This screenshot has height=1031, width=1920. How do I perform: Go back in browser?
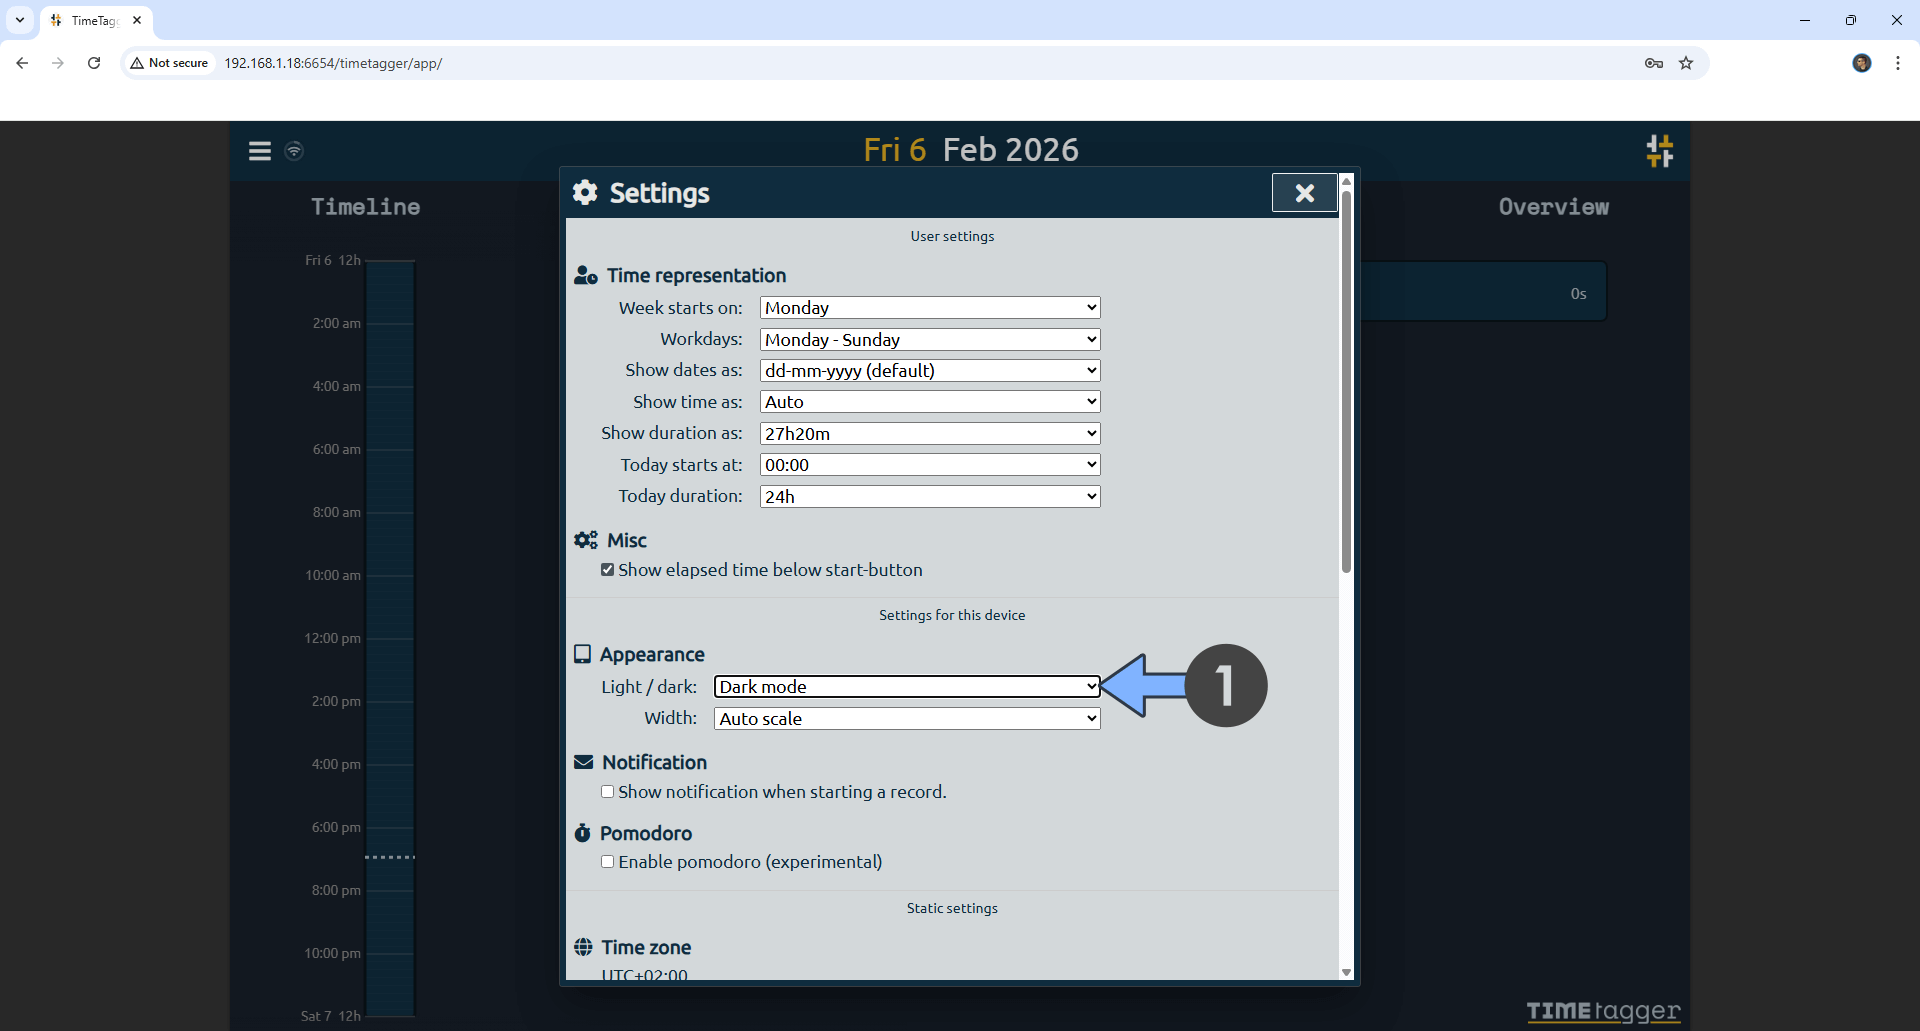(x=22, y=63)
